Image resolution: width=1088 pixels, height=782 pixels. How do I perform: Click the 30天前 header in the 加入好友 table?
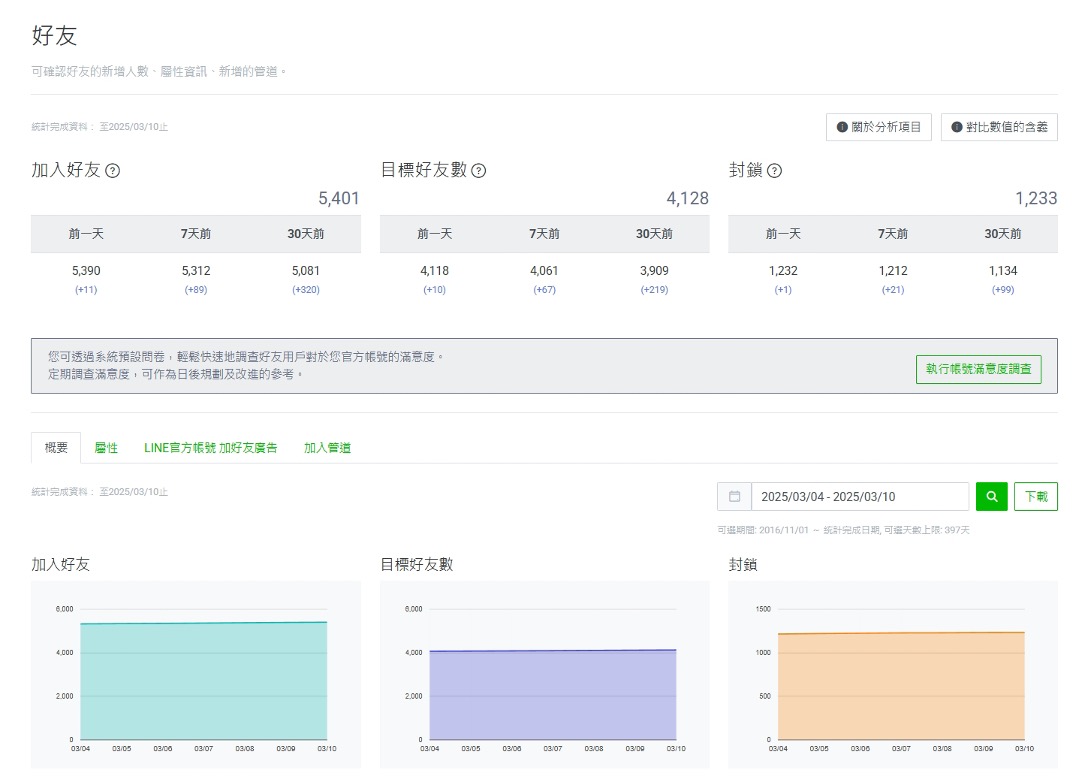point(306,234)
